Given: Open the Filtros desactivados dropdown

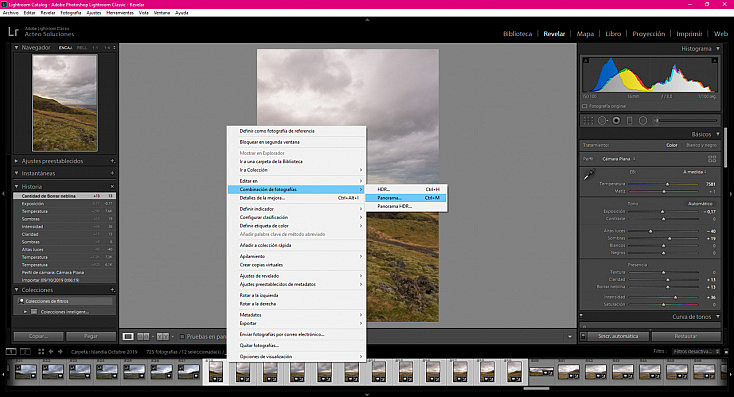Looking at the screenshot, I should click(695, 351).
